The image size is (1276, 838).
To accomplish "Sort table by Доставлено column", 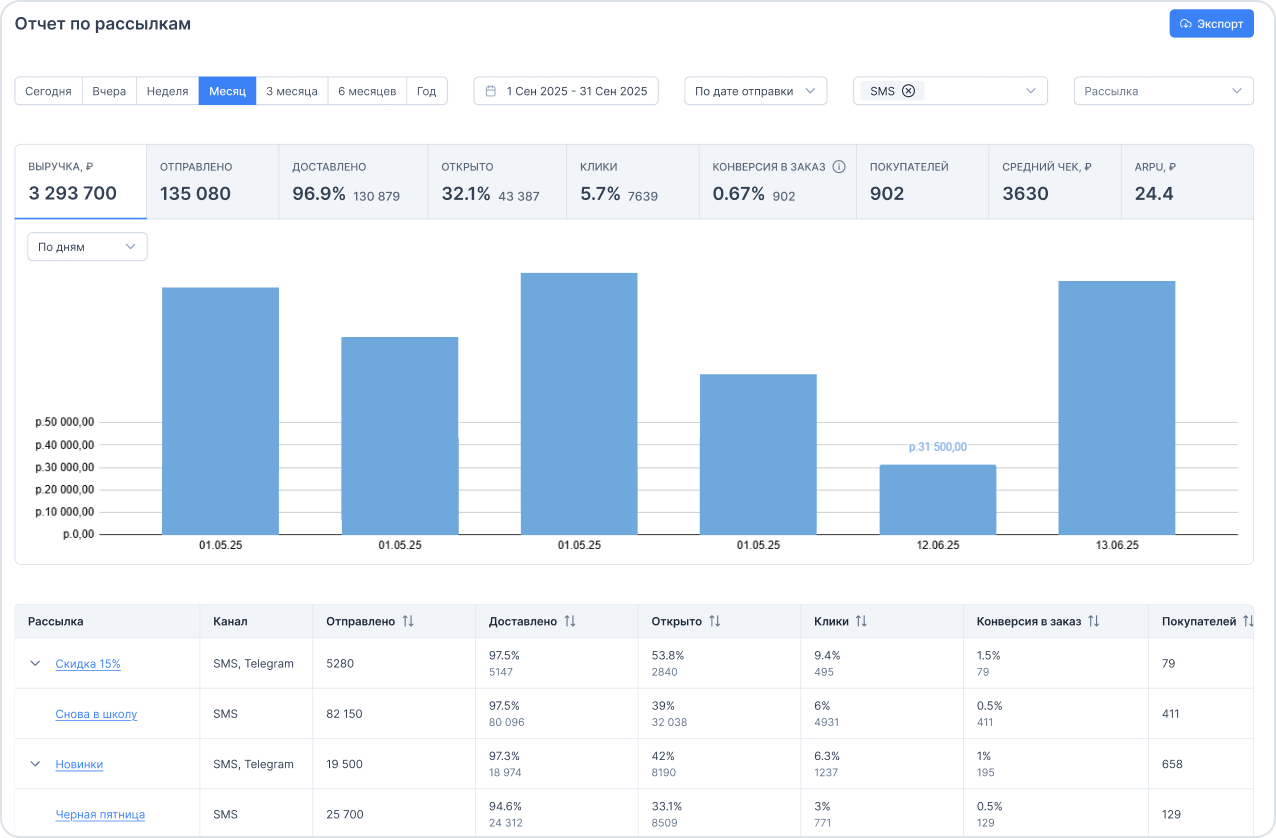I will [570, 621].
